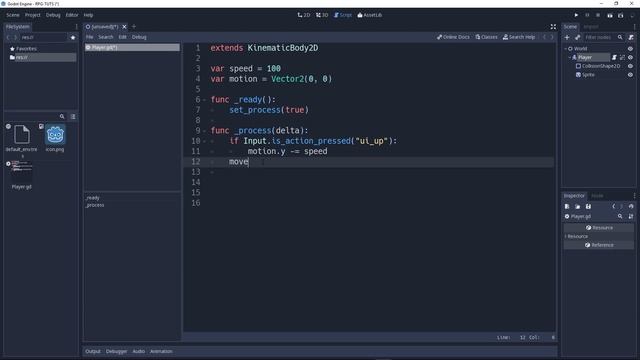Screen dimensions: 640x360
Task: Open object properties tools icon in Inspector
Action: tap(631, 216)
